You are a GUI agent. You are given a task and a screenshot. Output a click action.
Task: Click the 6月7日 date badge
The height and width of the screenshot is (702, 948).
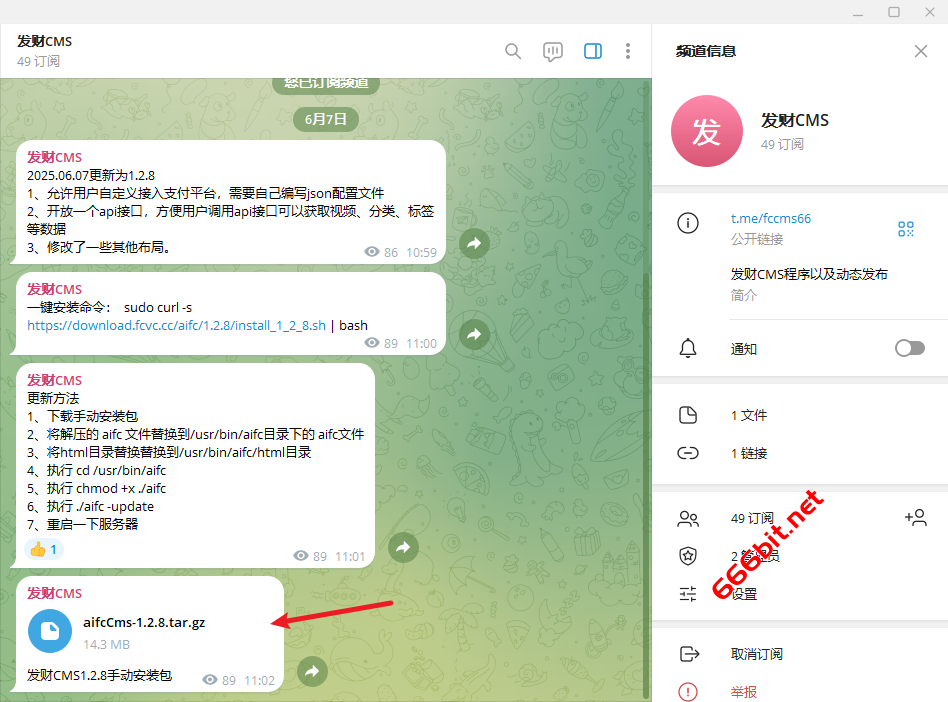click(x=326, y=119)
